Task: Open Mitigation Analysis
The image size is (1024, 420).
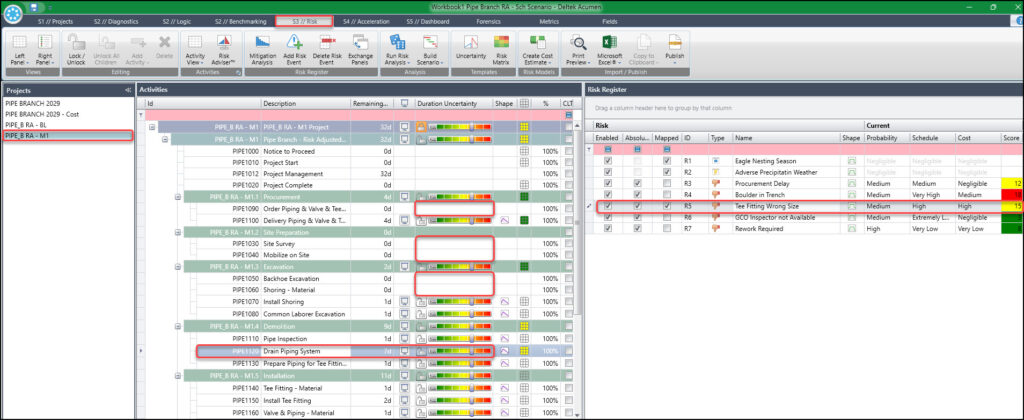Action: [263, 50]
